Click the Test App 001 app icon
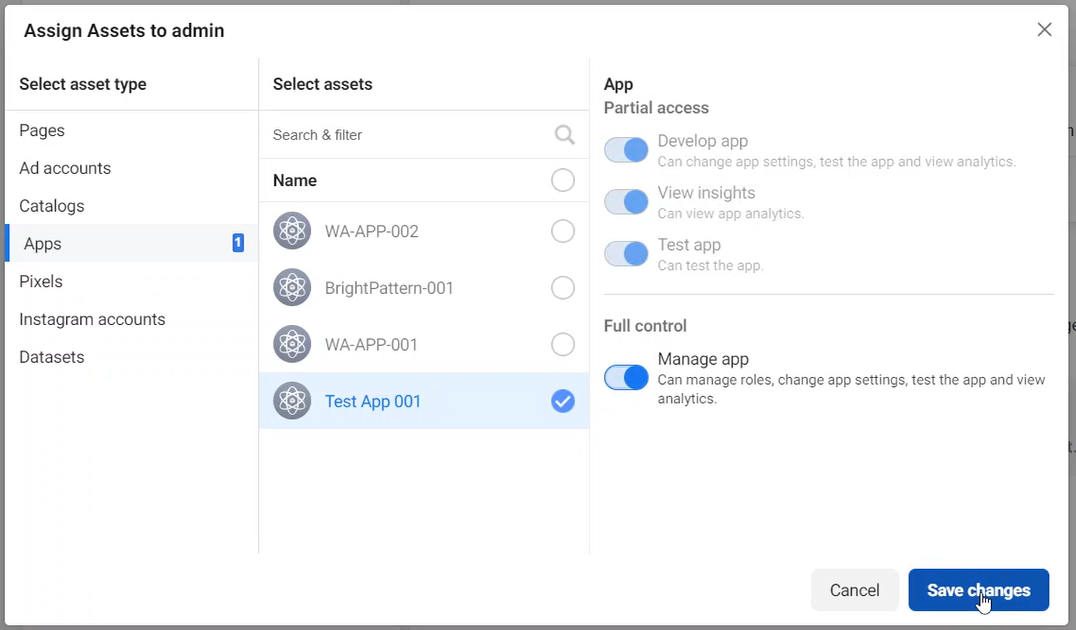1076x630 pixels. [292, 401]
